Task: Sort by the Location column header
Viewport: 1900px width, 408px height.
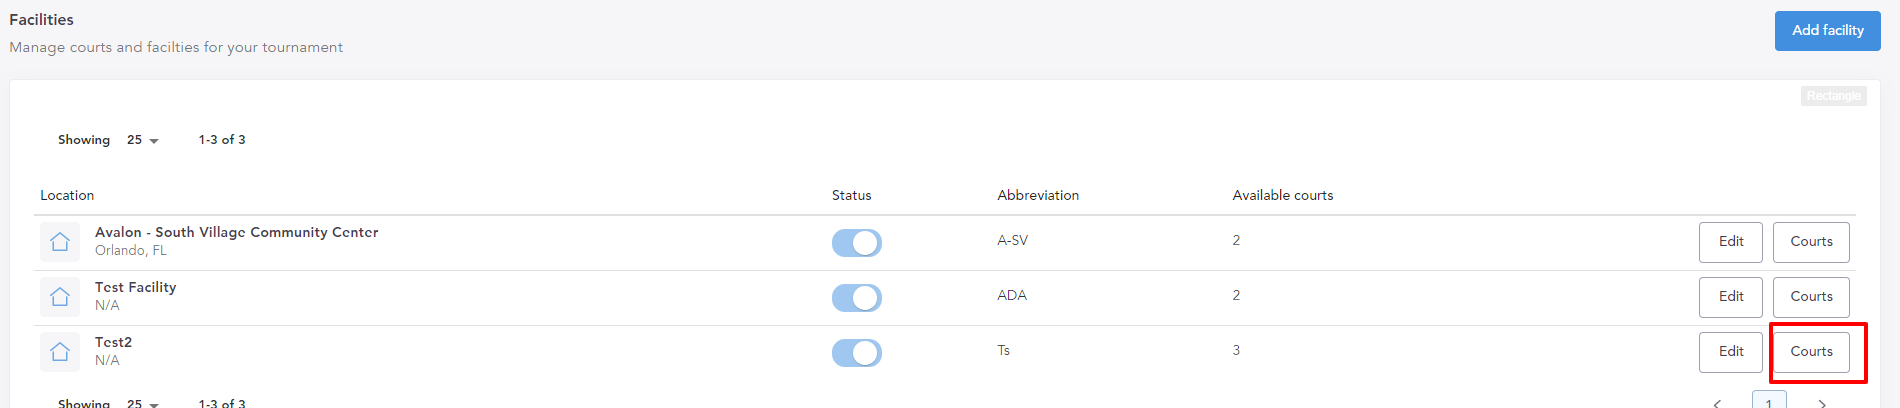Action: click(67, 195)
